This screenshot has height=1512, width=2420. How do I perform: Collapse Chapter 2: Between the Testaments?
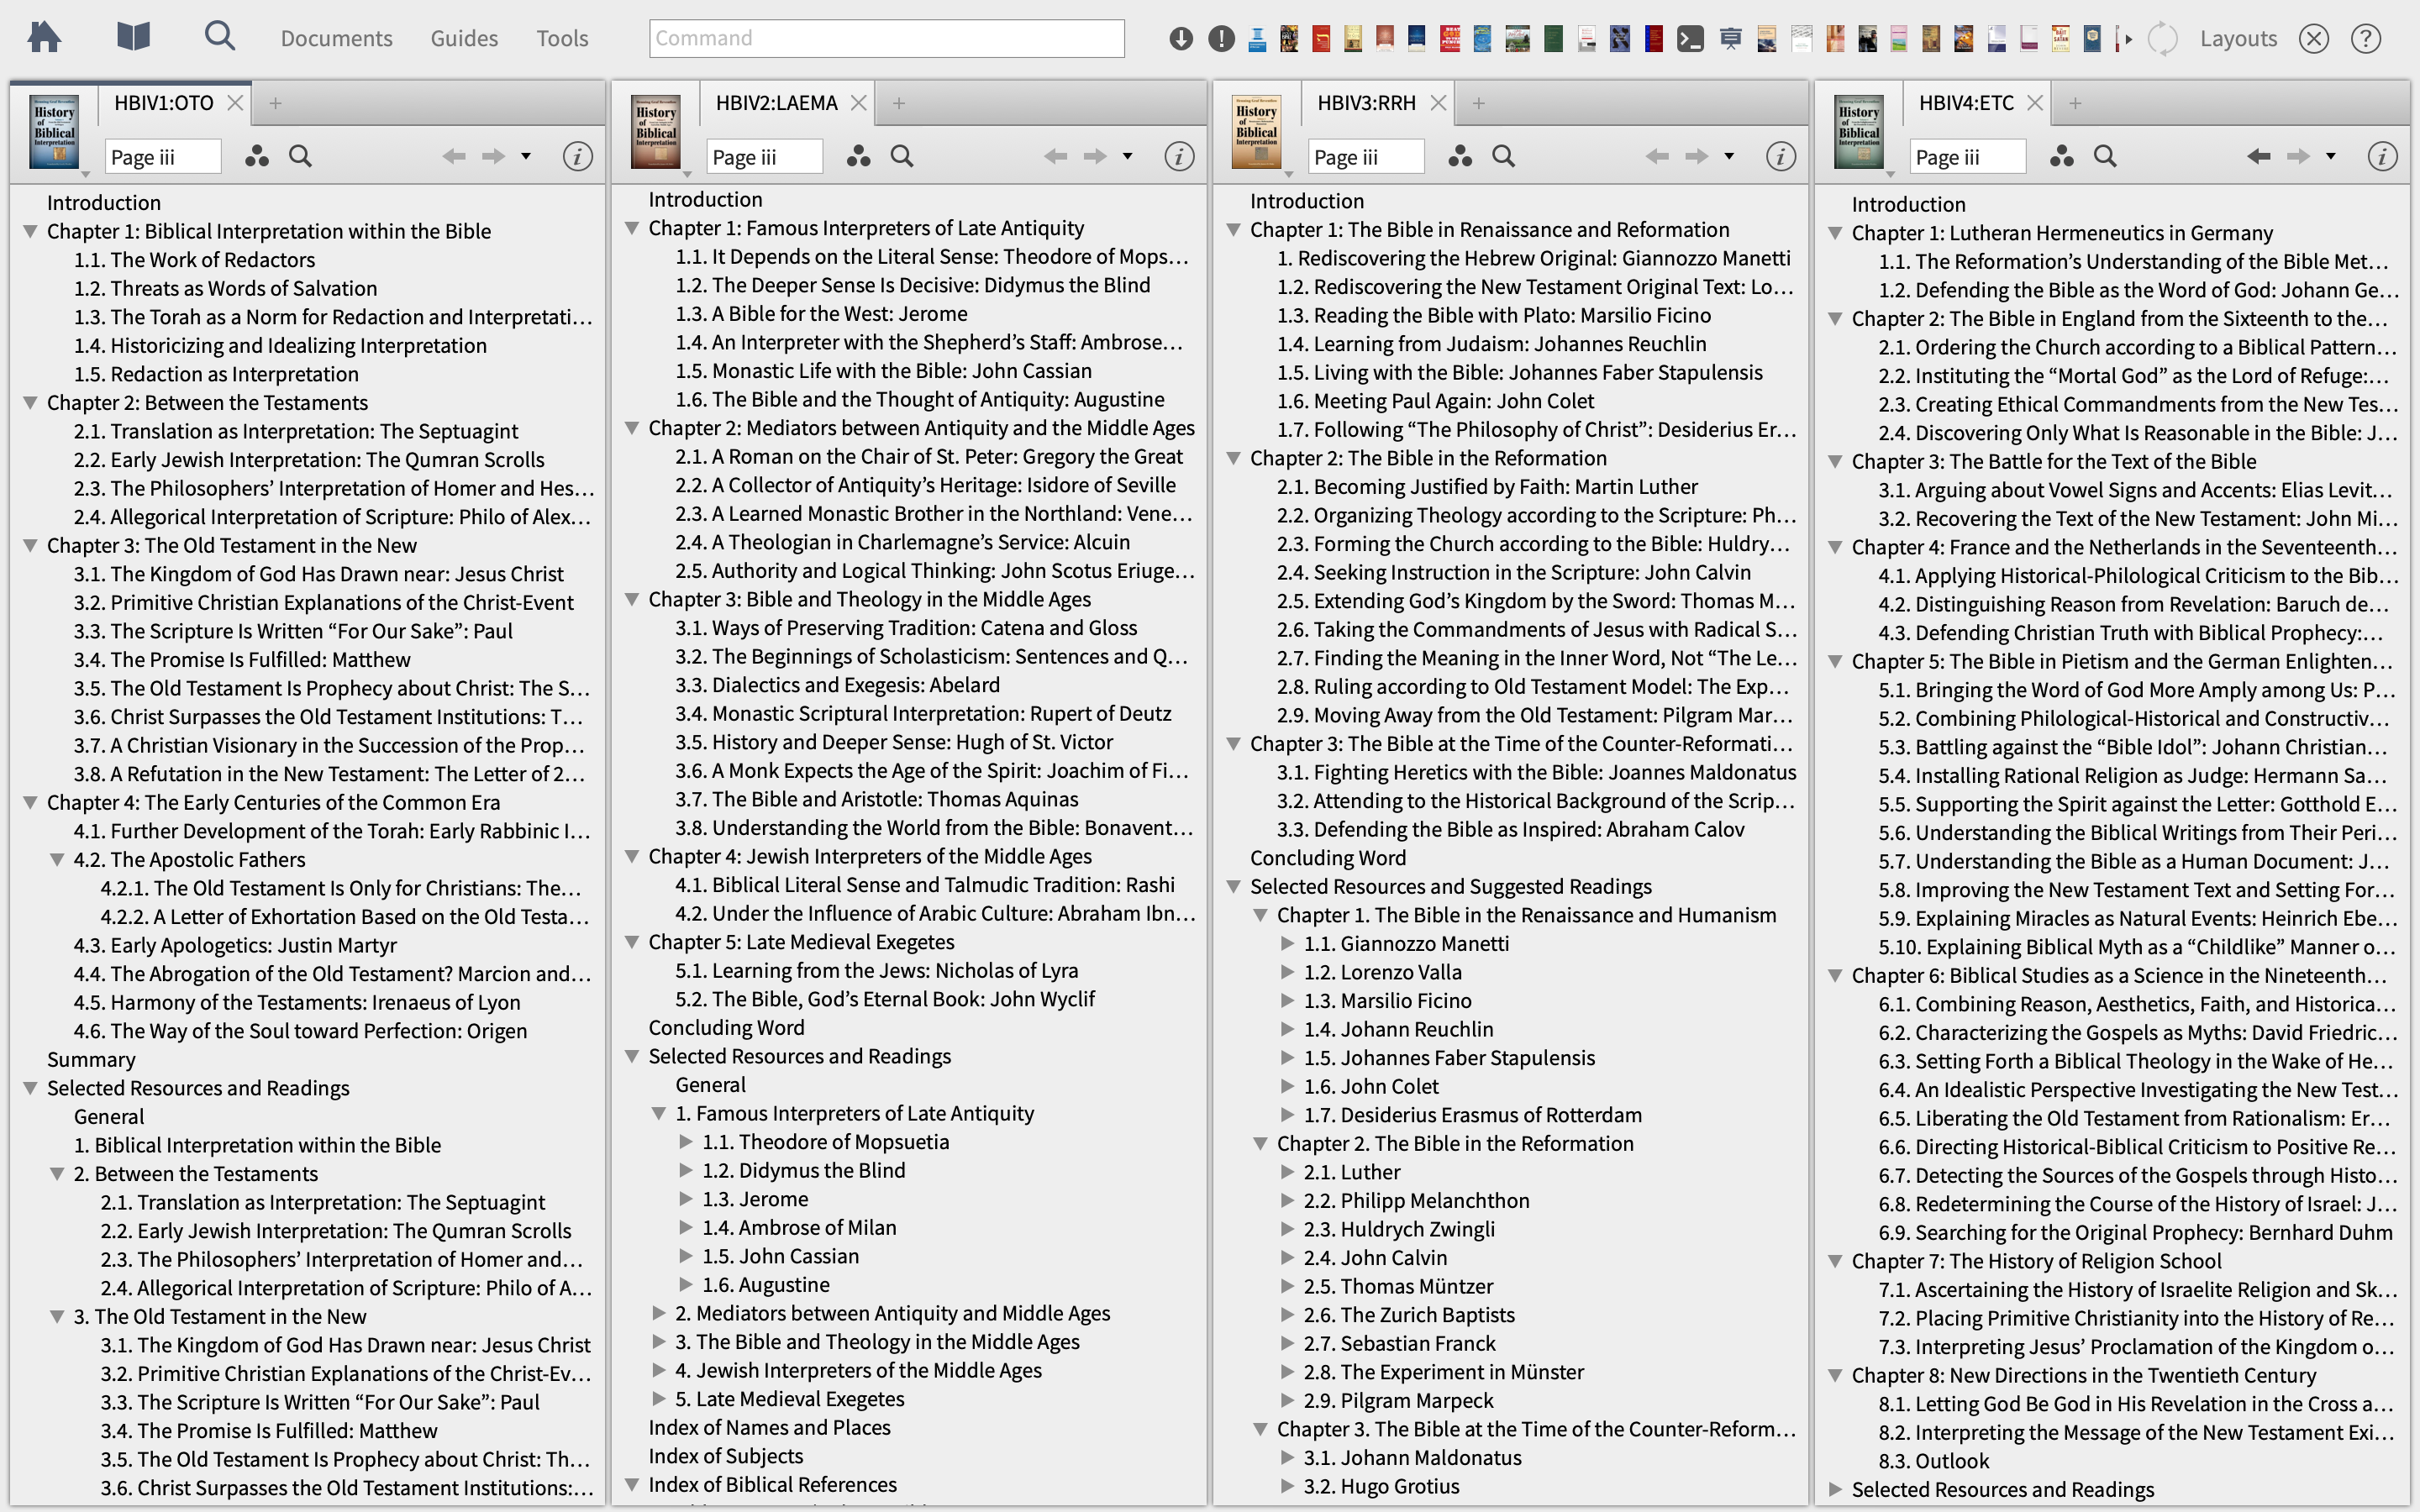31,403
